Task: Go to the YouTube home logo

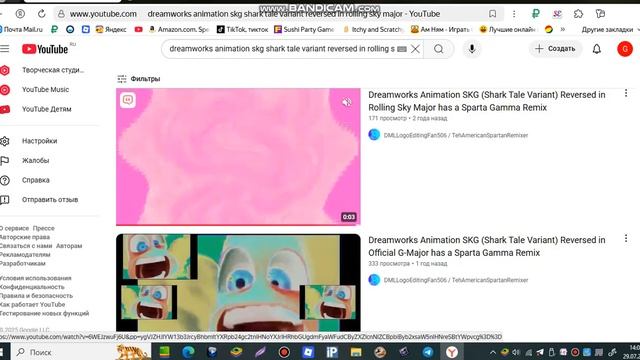Action: tap(45, 49)
